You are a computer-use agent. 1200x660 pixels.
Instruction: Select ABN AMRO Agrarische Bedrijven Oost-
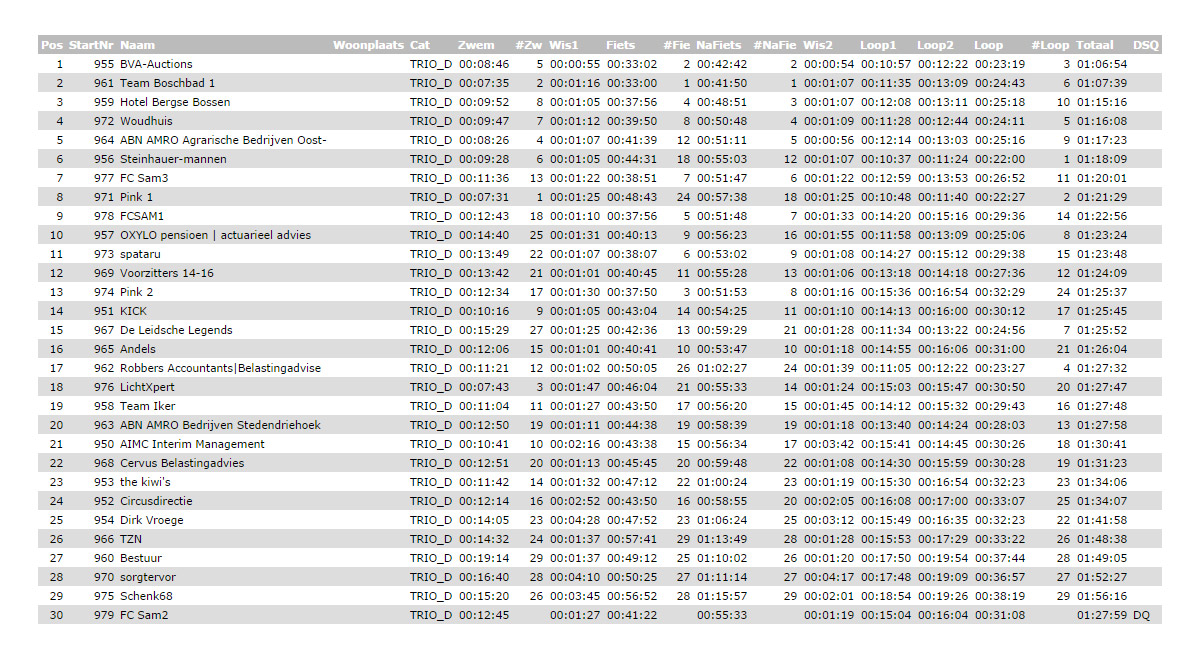coord(223,140)
